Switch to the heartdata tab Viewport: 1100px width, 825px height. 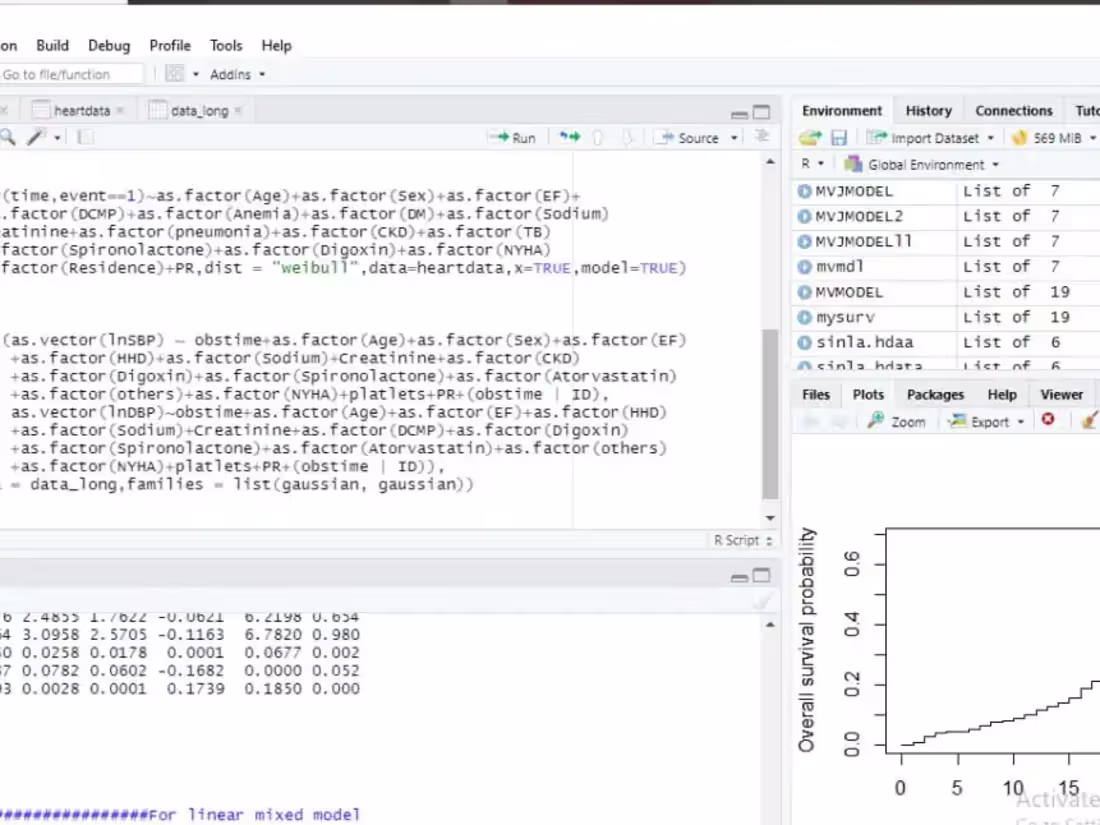pos(81,111)
